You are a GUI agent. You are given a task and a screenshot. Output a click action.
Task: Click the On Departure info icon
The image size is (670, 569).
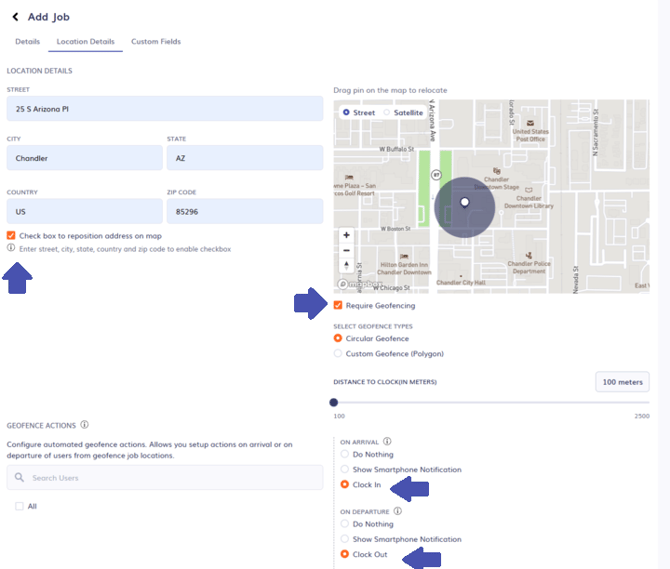pyautogui.click(x=397, y=511)
